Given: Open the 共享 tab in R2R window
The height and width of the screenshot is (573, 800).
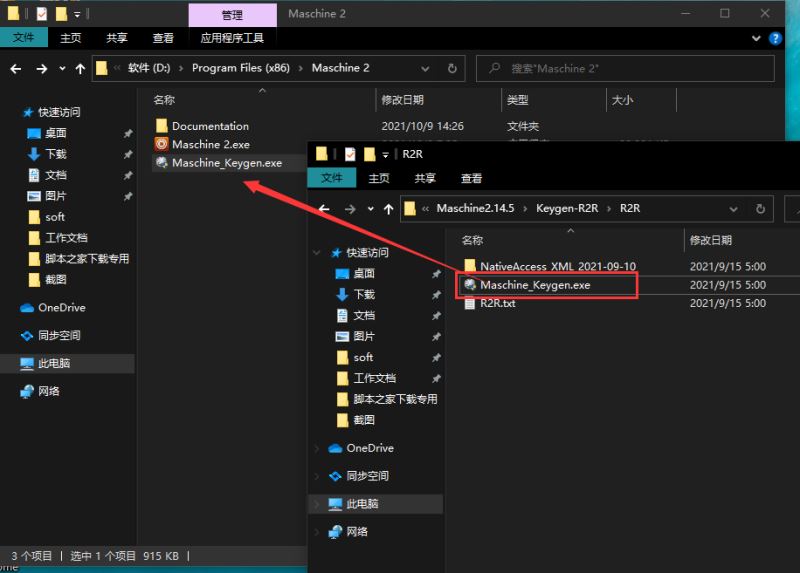Looking at the screenshot, I should 425,178.
